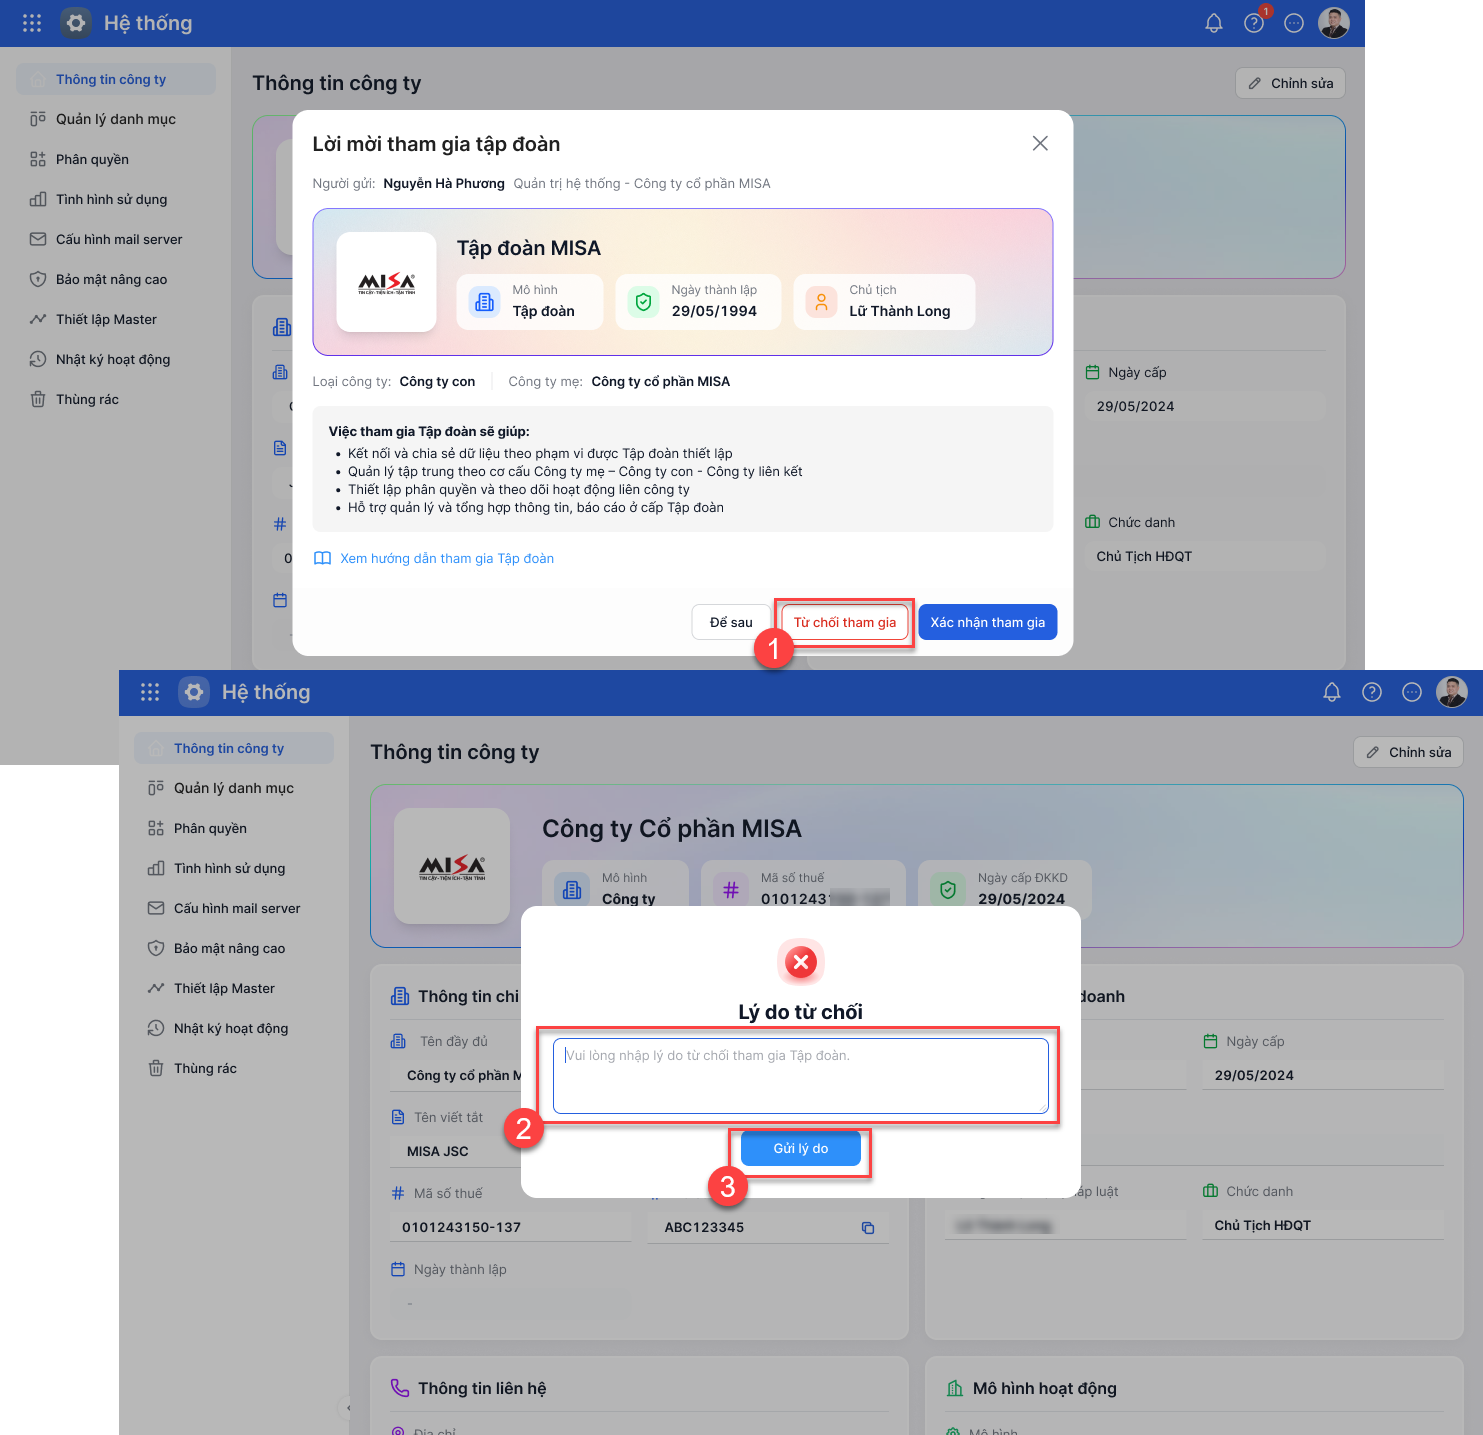Click the help question icon in bottom screenshot
1483x1435 pixels.
[1372, 692]
